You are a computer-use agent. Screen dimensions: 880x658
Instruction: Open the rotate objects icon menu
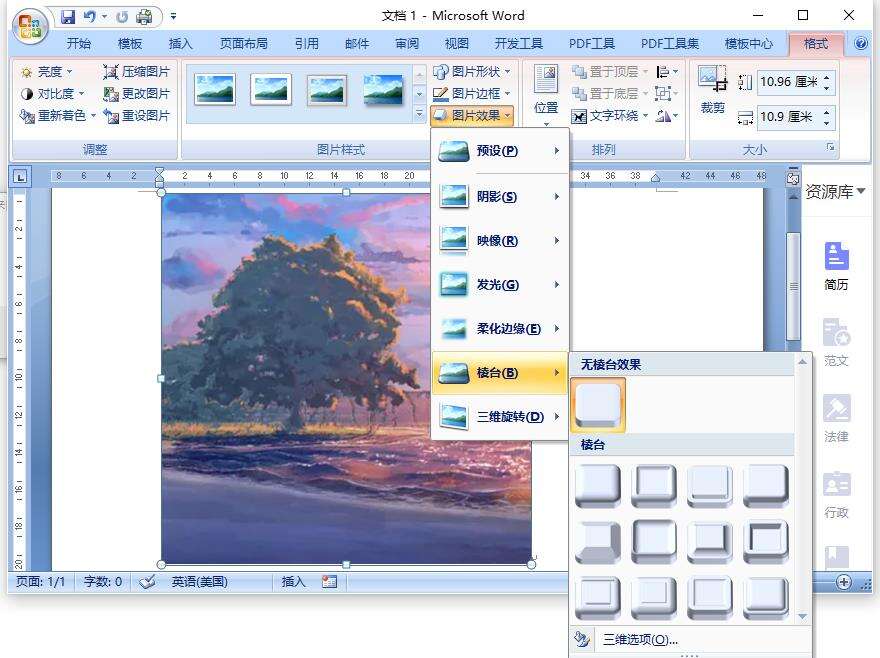pyautogui.click(x=667, y=116)
